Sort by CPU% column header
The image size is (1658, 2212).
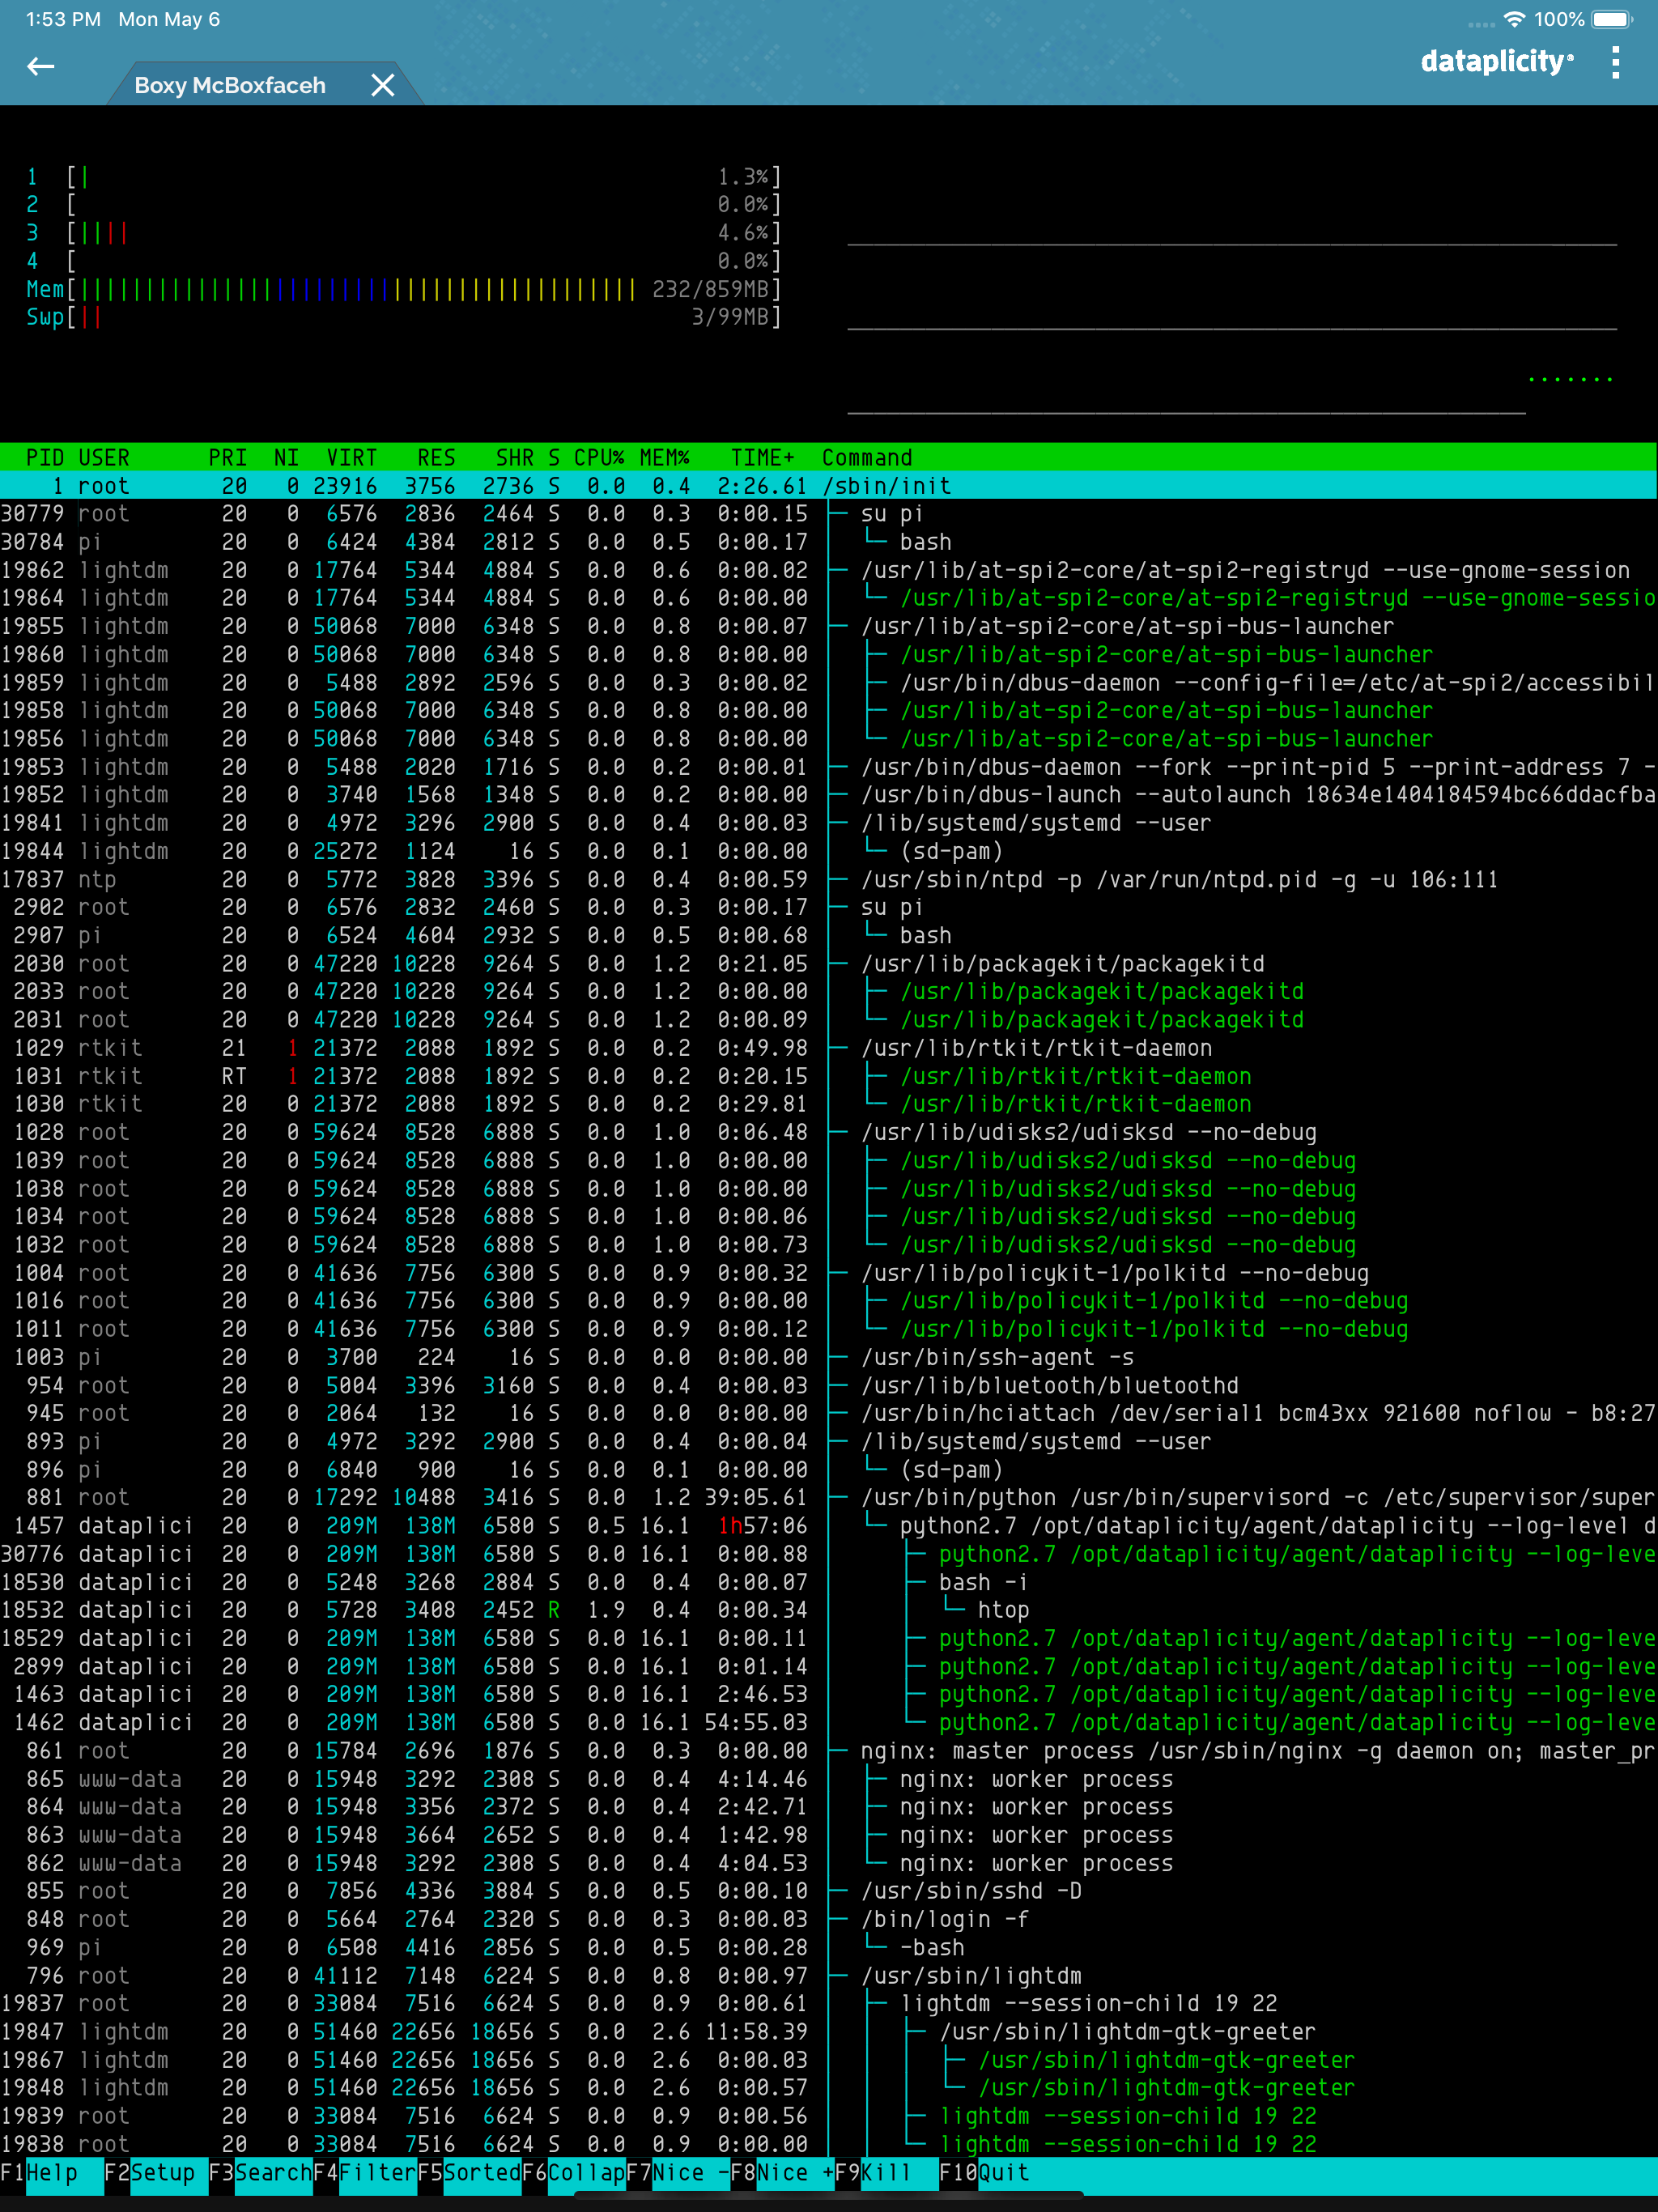coord(598,457)
